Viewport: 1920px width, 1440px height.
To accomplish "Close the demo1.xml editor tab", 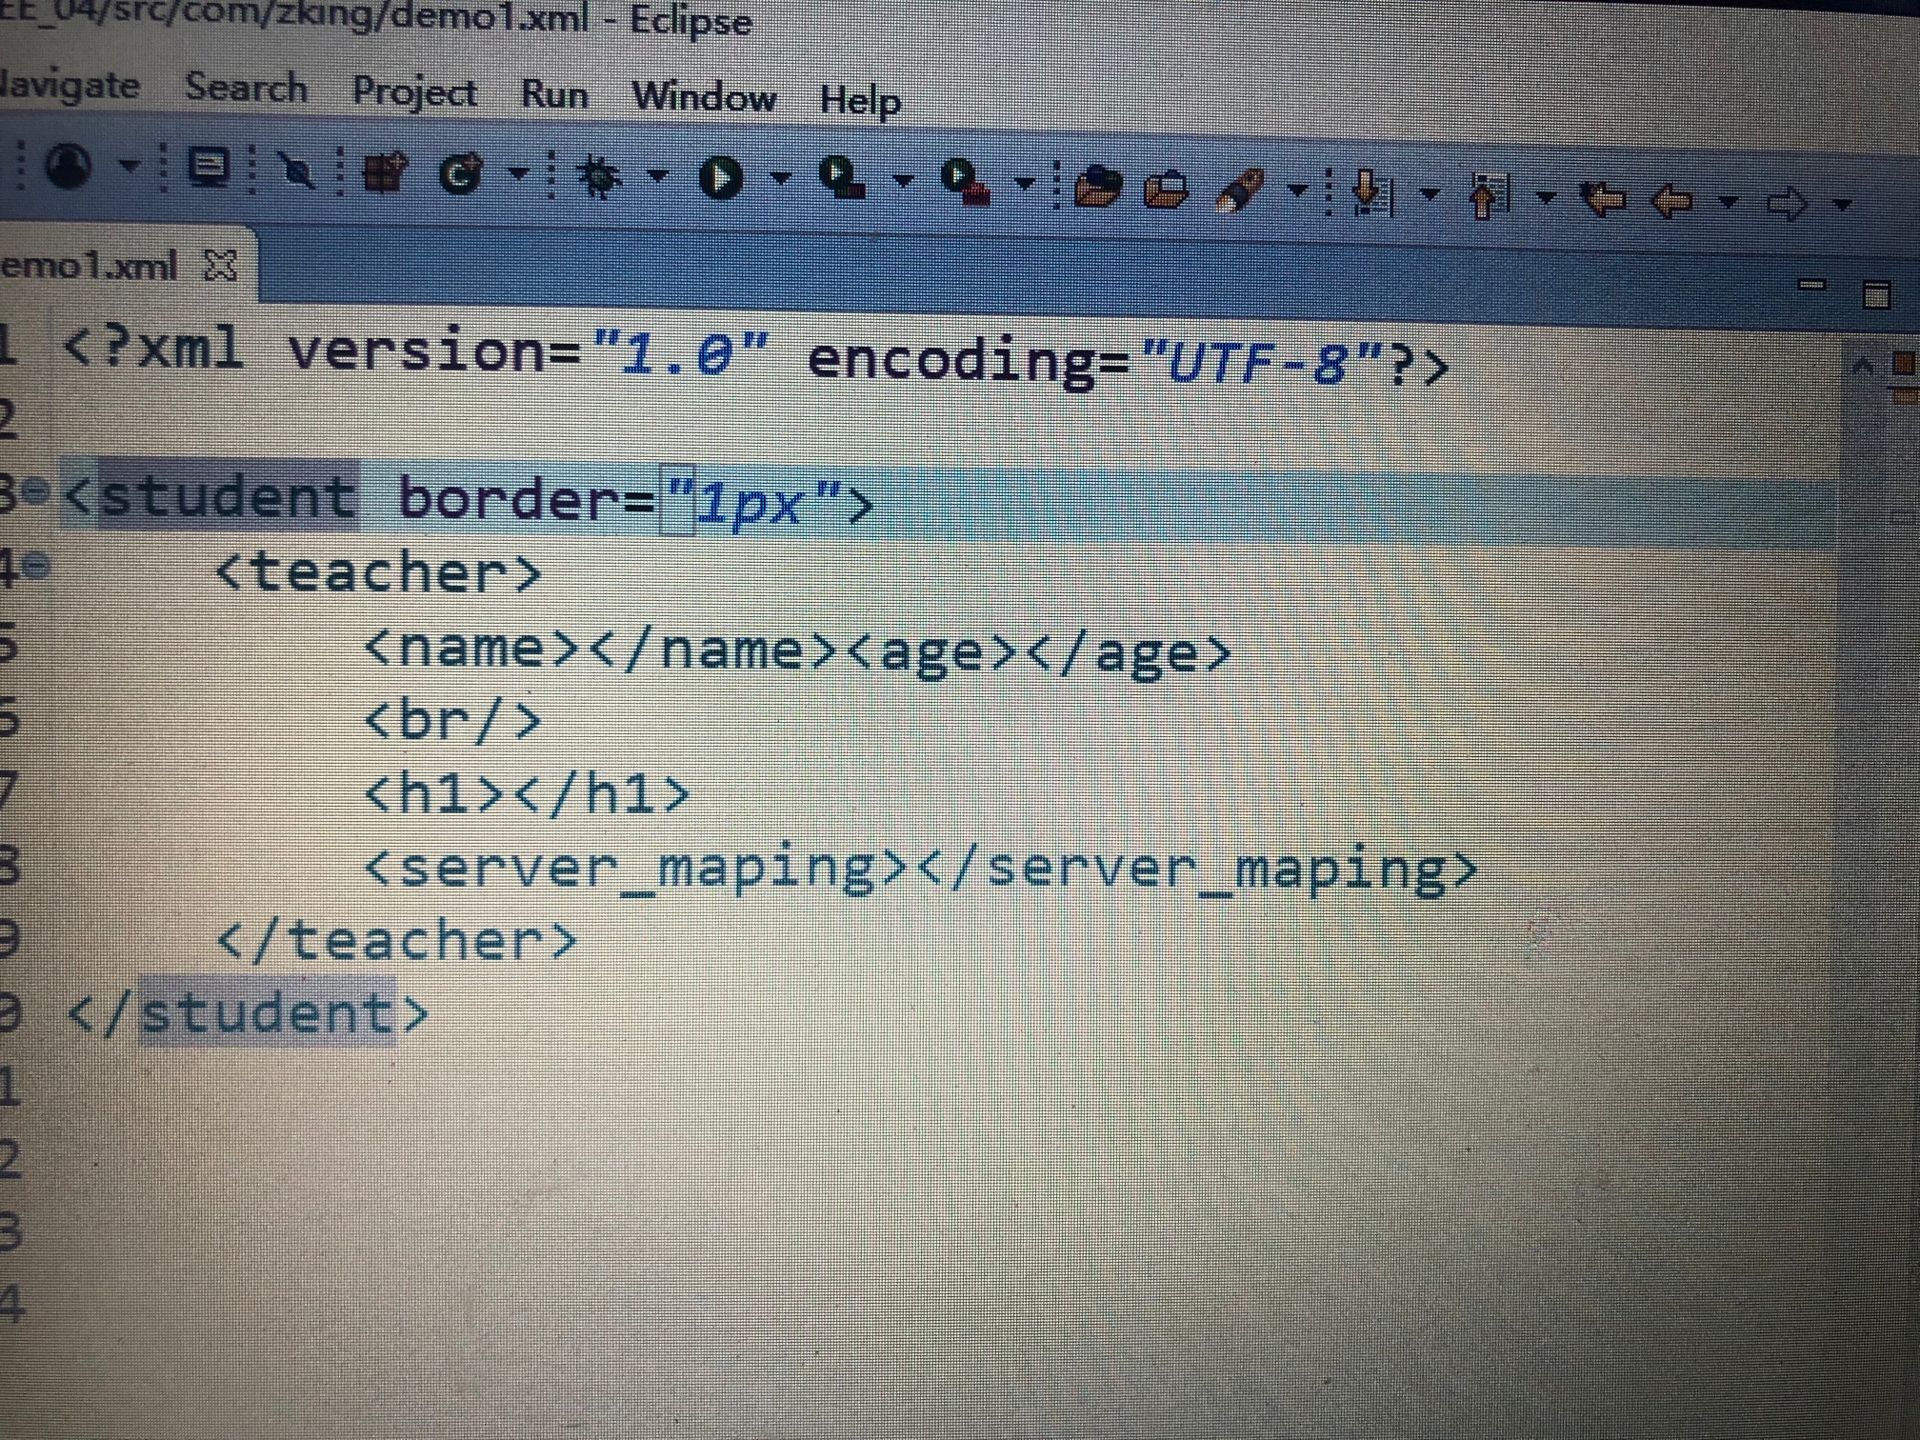I will (220, 265).
